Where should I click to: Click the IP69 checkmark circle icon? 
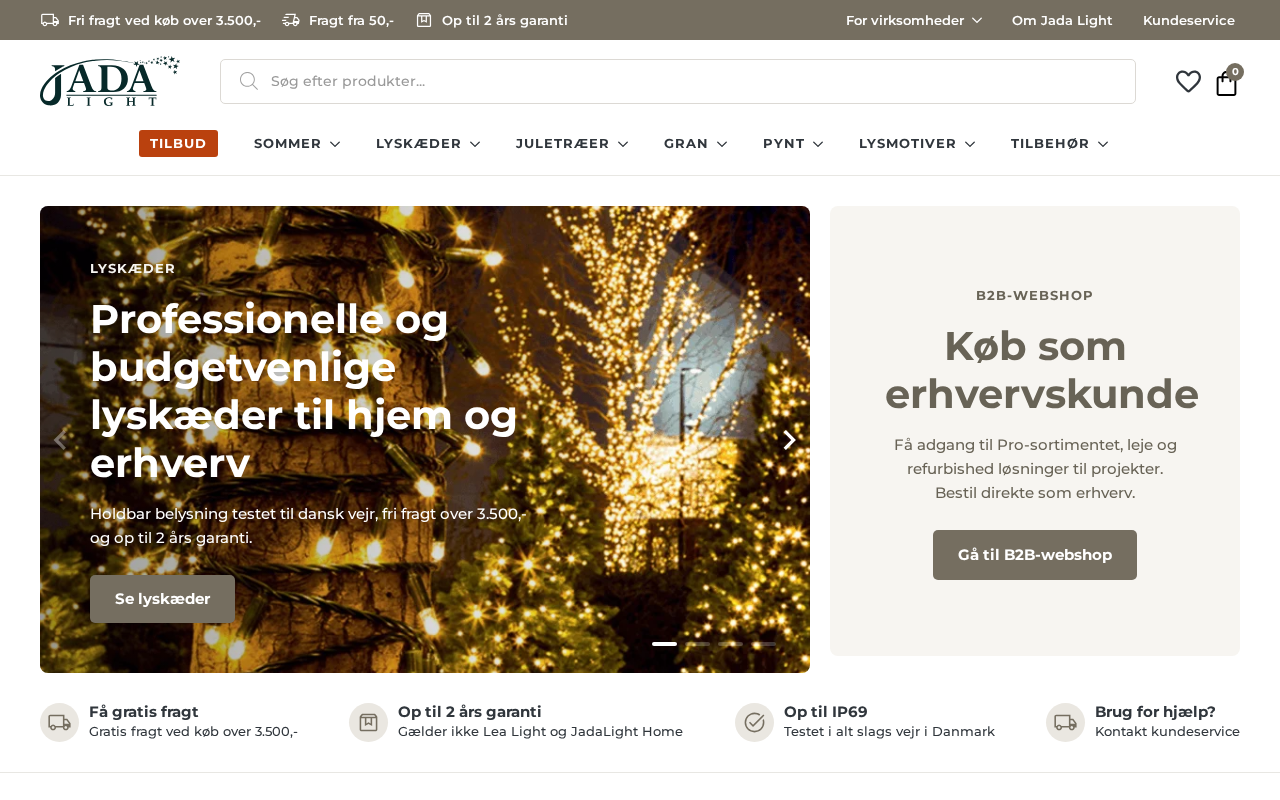point(754,722)
